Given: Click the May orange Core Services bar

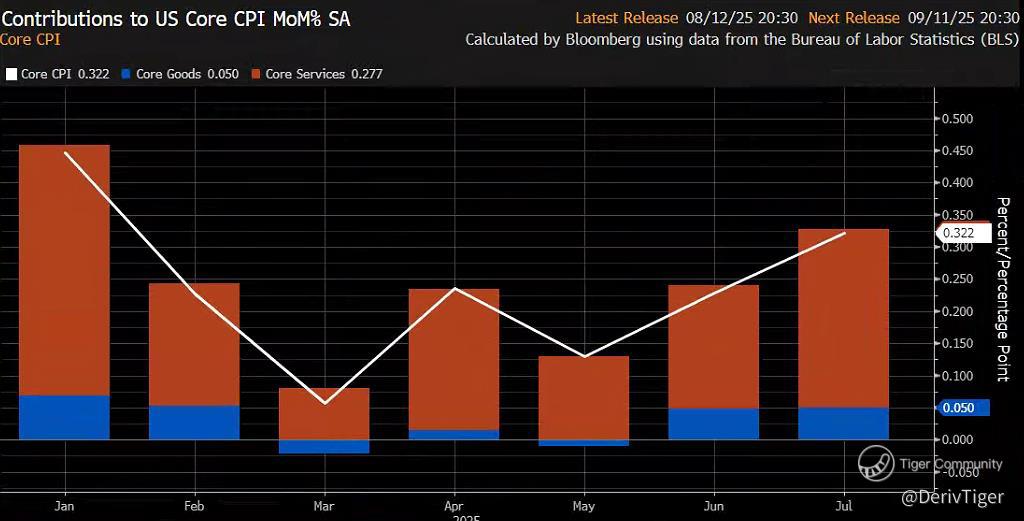Looking at the screenshot, I should [584, 398].
